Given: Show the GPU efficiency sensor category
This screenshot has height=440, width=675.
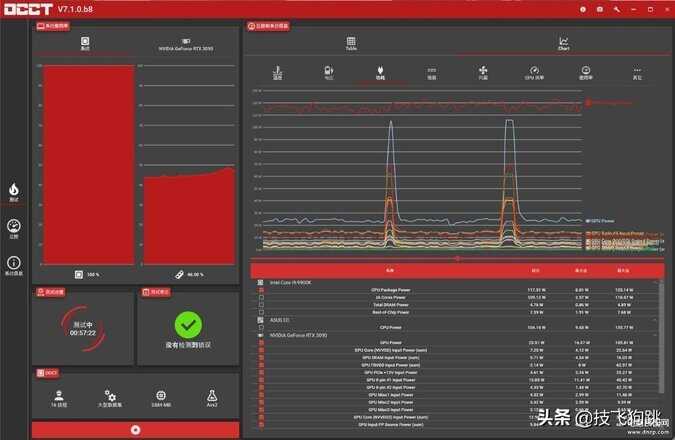Looking at the screenshot, I should (x=534, y=72).
